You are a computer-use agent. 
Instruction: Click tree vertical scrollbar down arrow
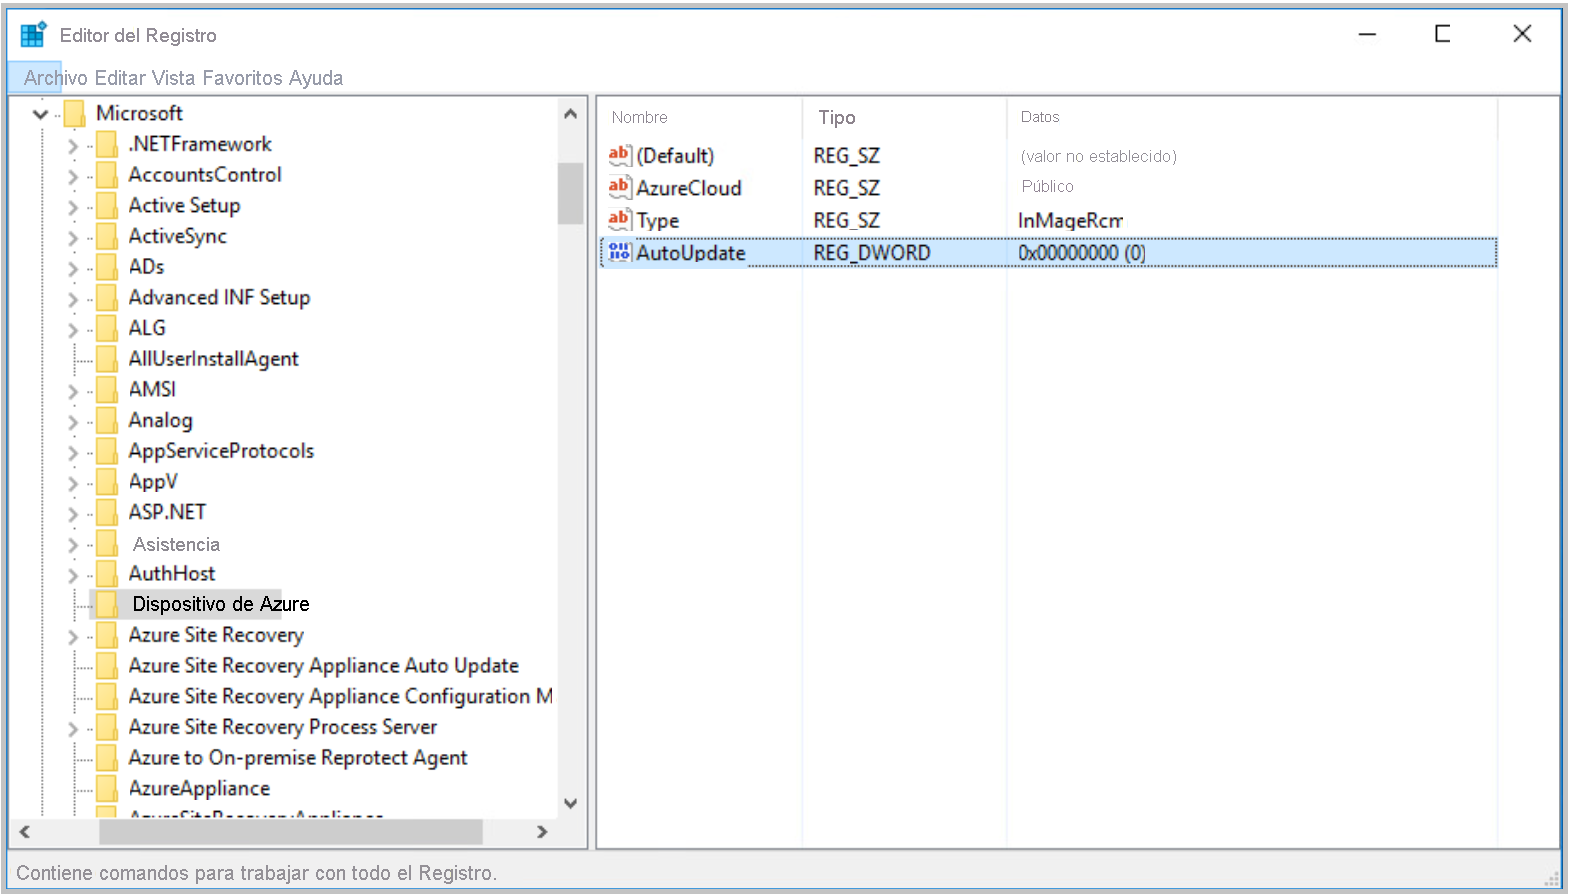571,803
